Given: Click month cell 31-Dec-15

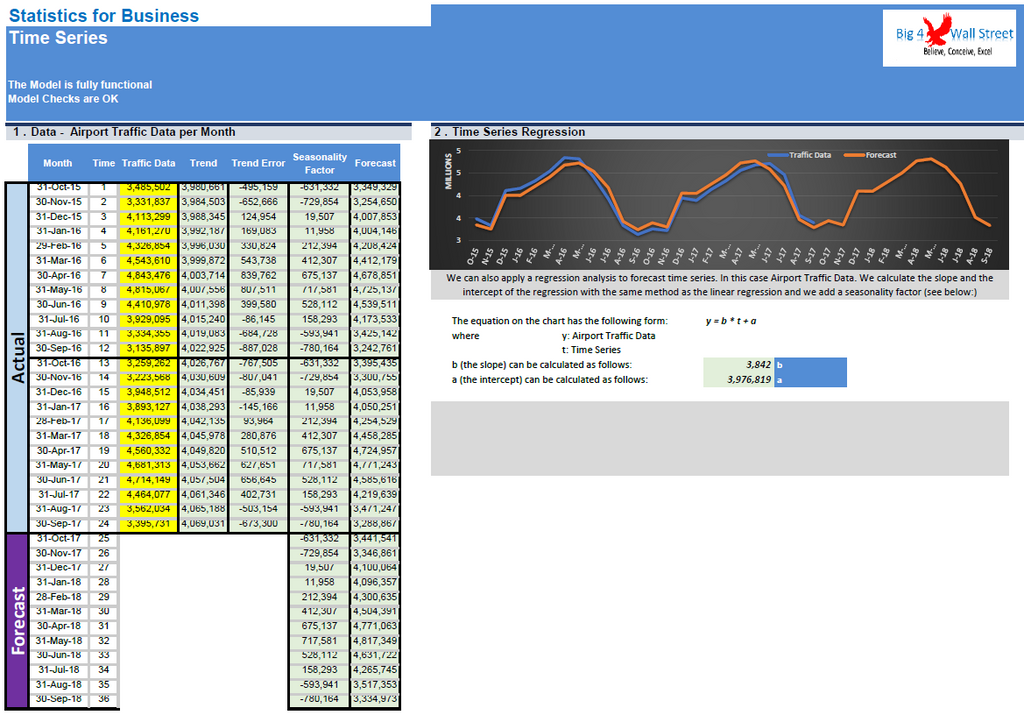Looking at the screenshot, I should [59, 217].
